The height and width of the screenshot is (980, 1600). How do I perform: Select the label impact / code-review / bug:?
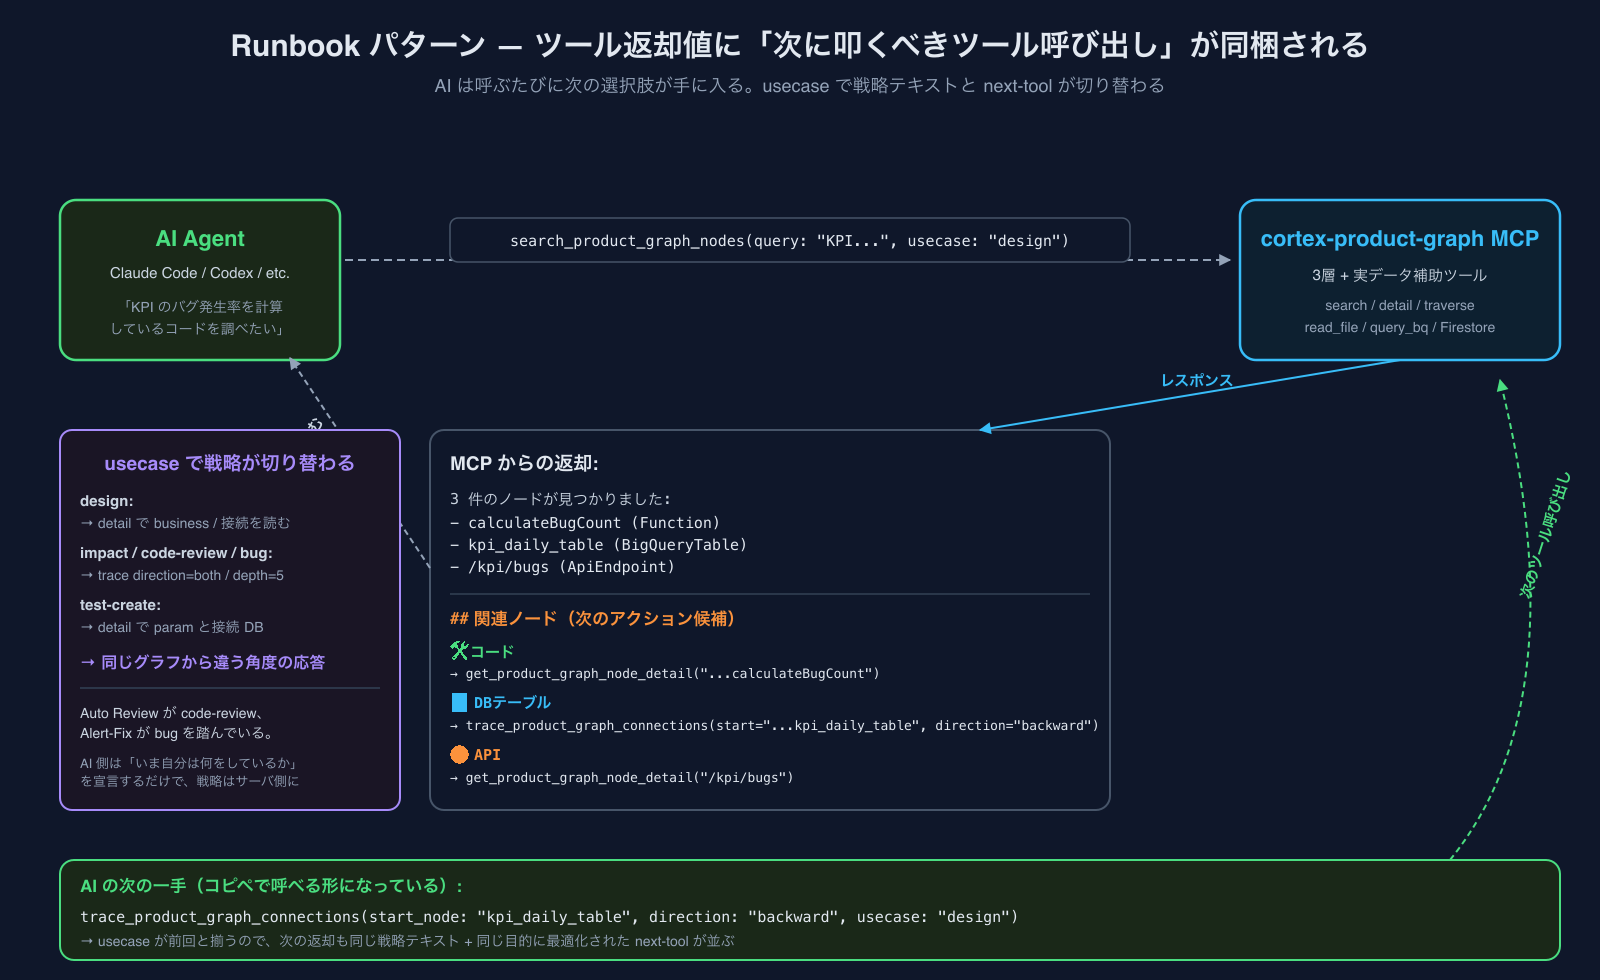pyautogui.click(x=176, y=553)
